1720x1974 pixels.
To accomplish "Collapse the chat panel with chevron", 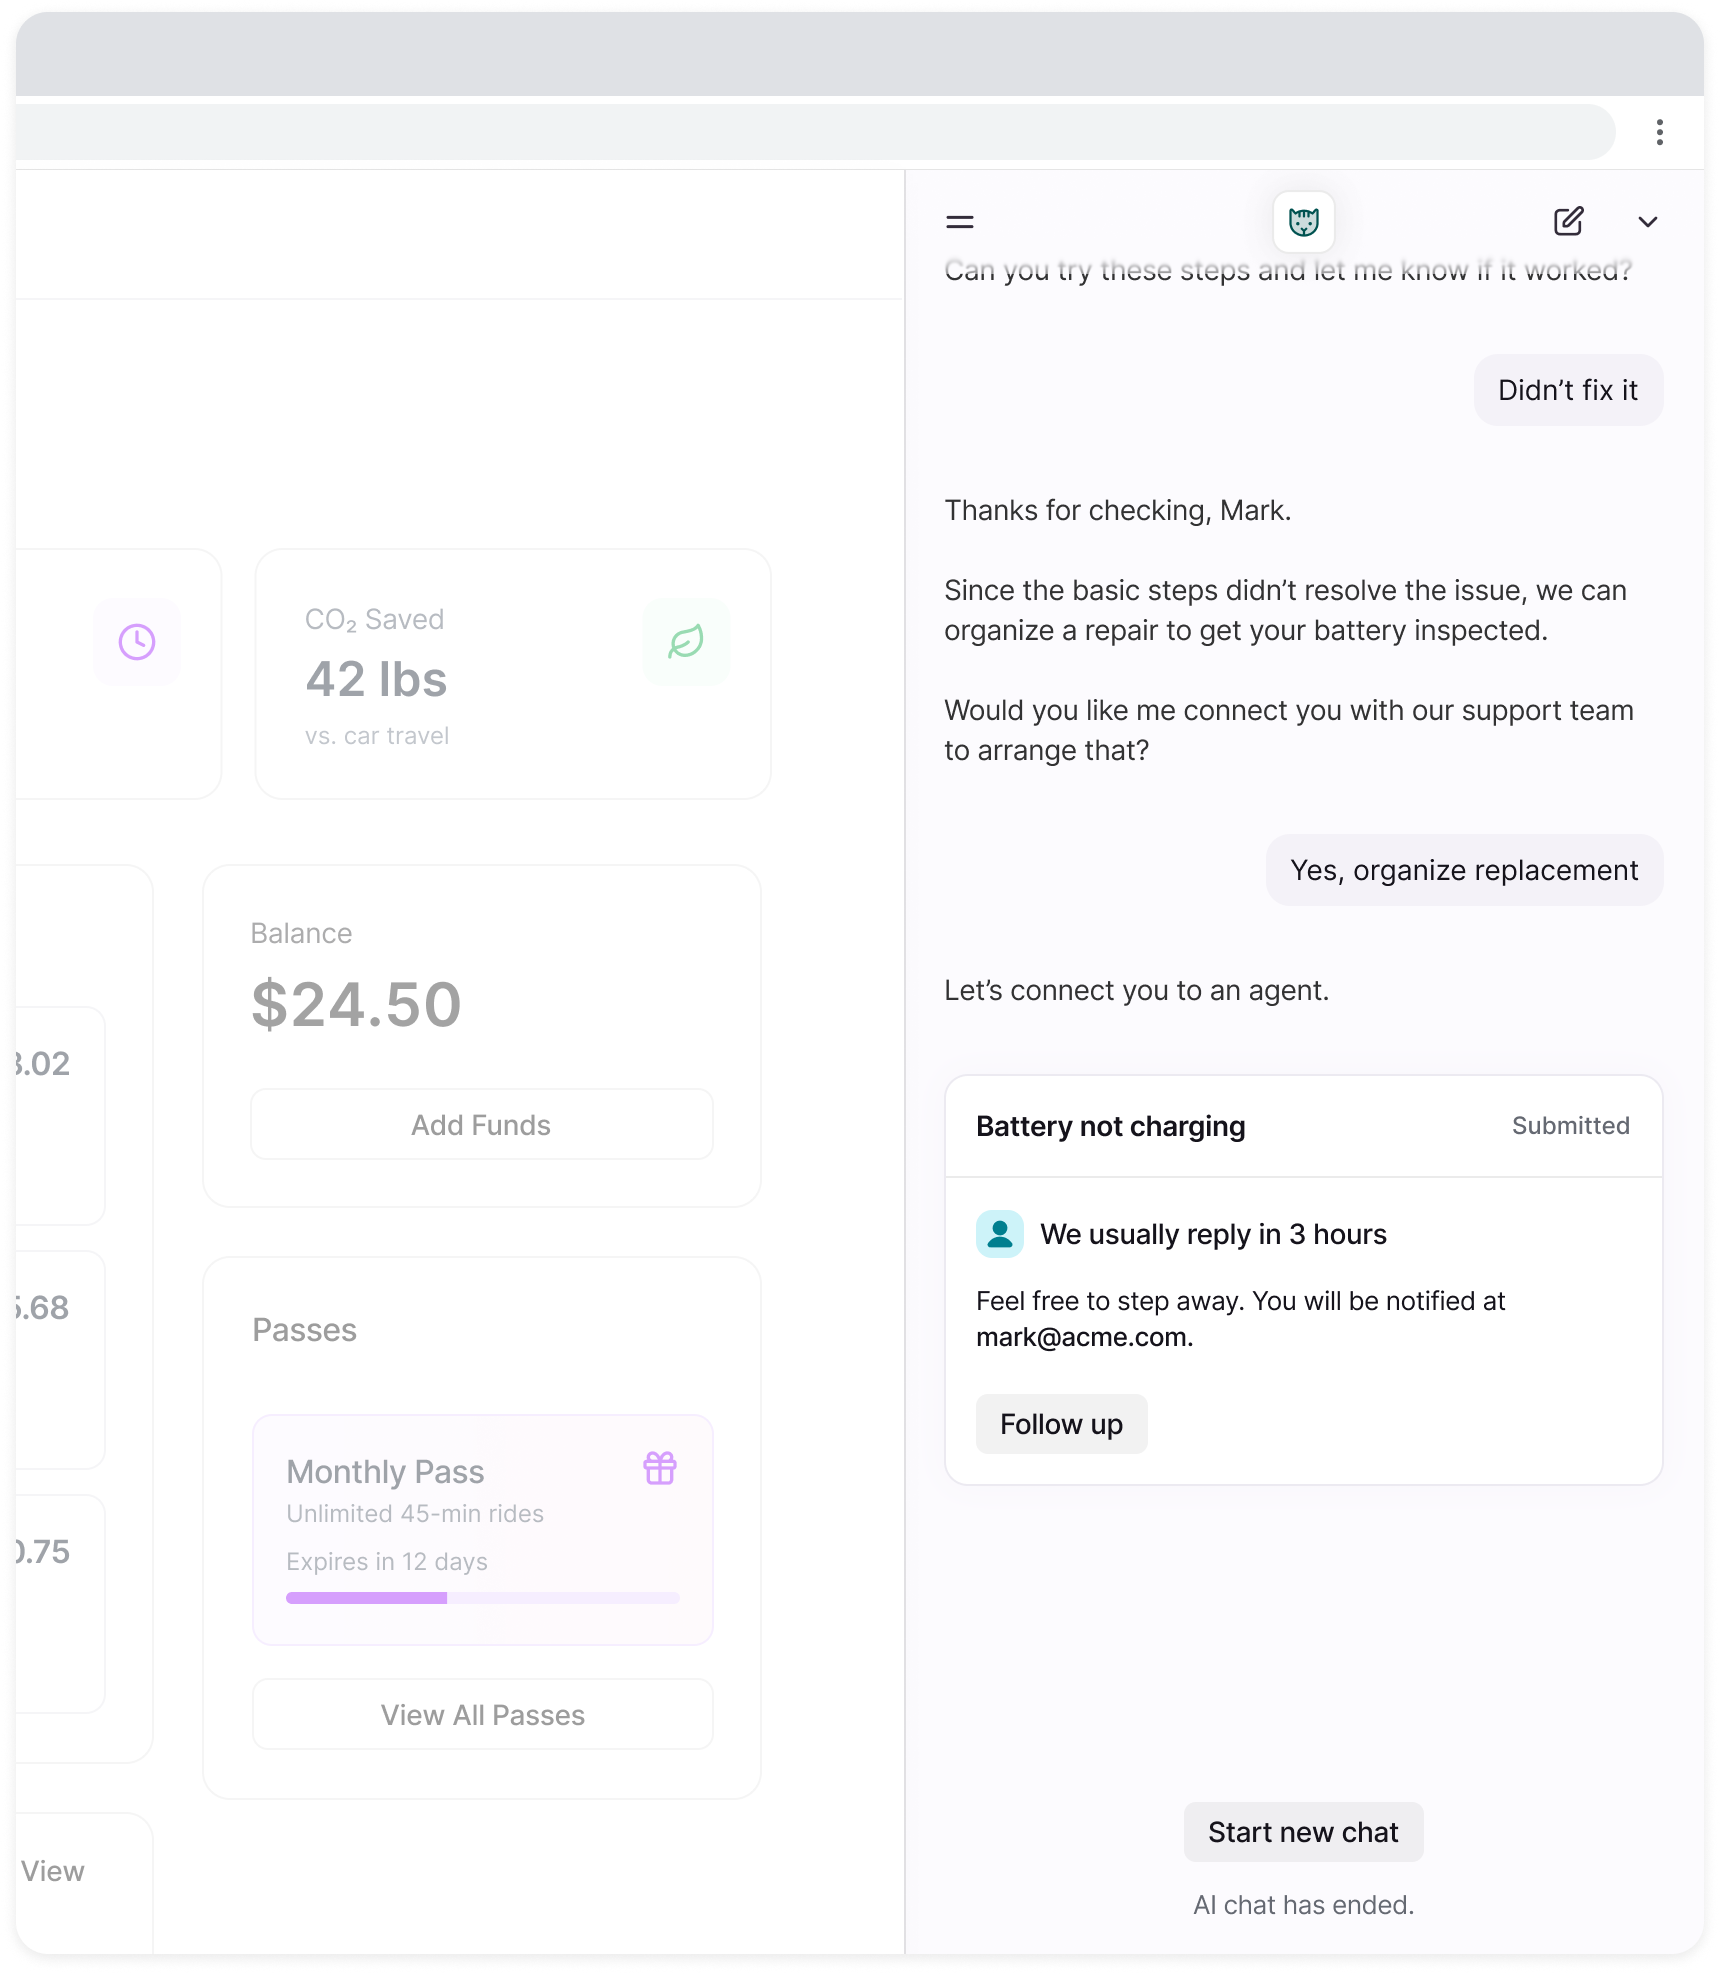I will [x=1647, y=222].
